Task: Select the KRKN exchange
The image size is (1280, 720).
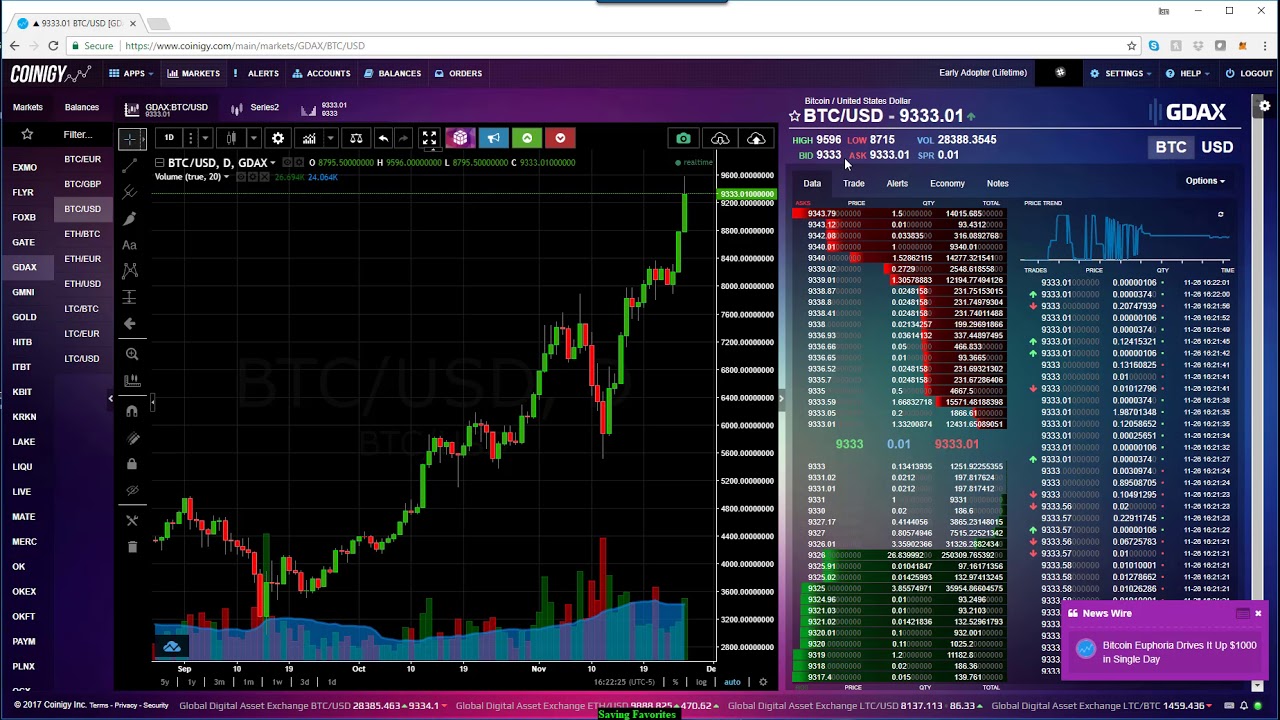Action: click(x=24, y=417)
